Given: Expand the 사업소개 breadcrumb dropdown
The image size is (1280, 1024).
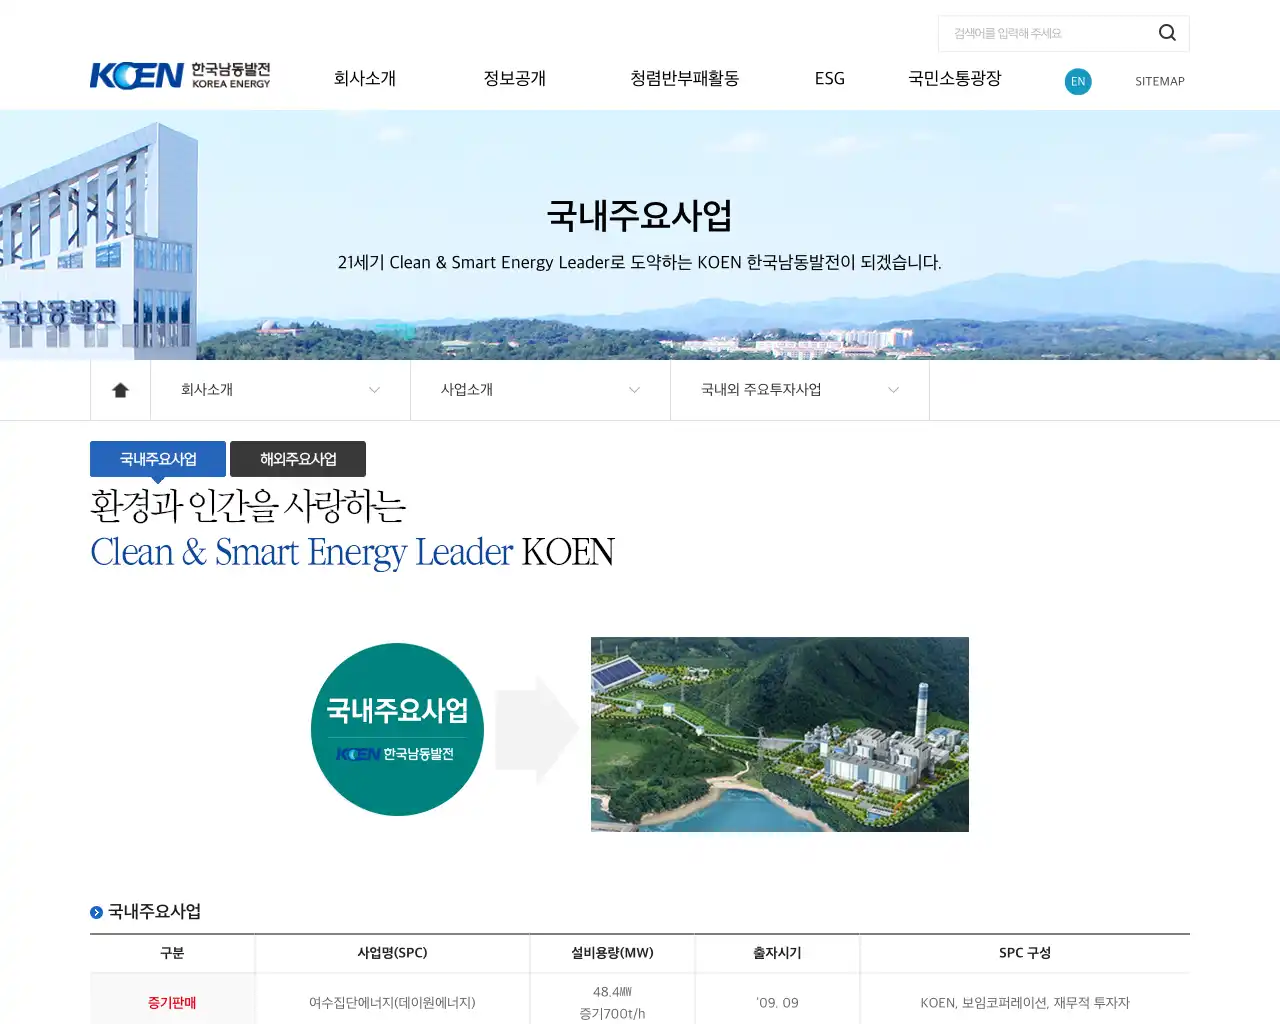Looking at the screenshot, I should (540, 390).
